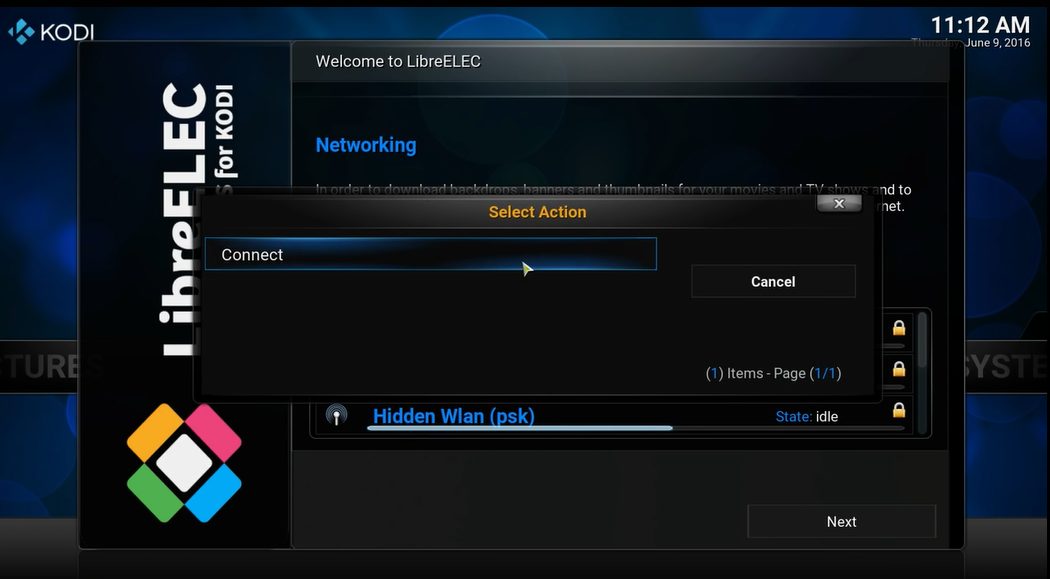The image size is (1050, 579).
Task: Click the lock icon on Hidden Wlan row
Action: point(899,410)
